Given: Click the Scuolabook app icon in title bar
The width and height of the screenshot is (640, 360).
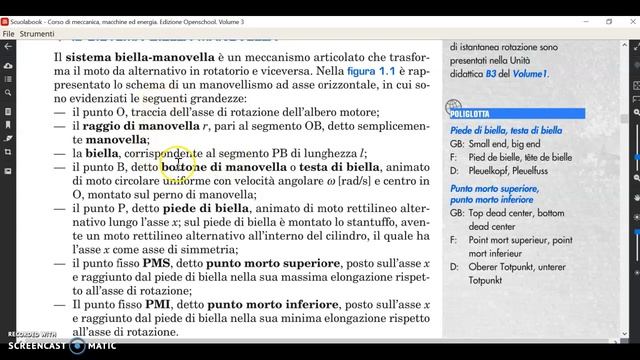Looking at the screenshot, I should (x=4, y=22).
